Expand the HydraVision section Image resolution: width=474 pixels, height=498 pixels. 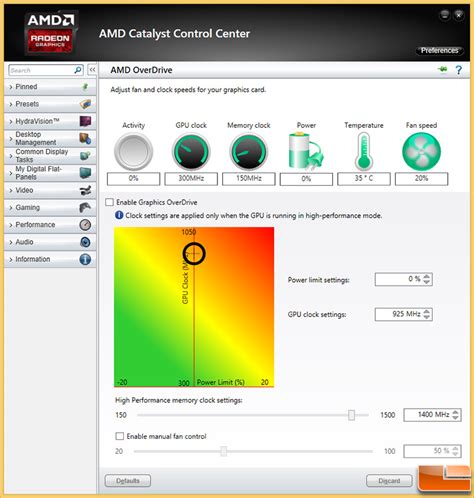click(x=50, y=121)
